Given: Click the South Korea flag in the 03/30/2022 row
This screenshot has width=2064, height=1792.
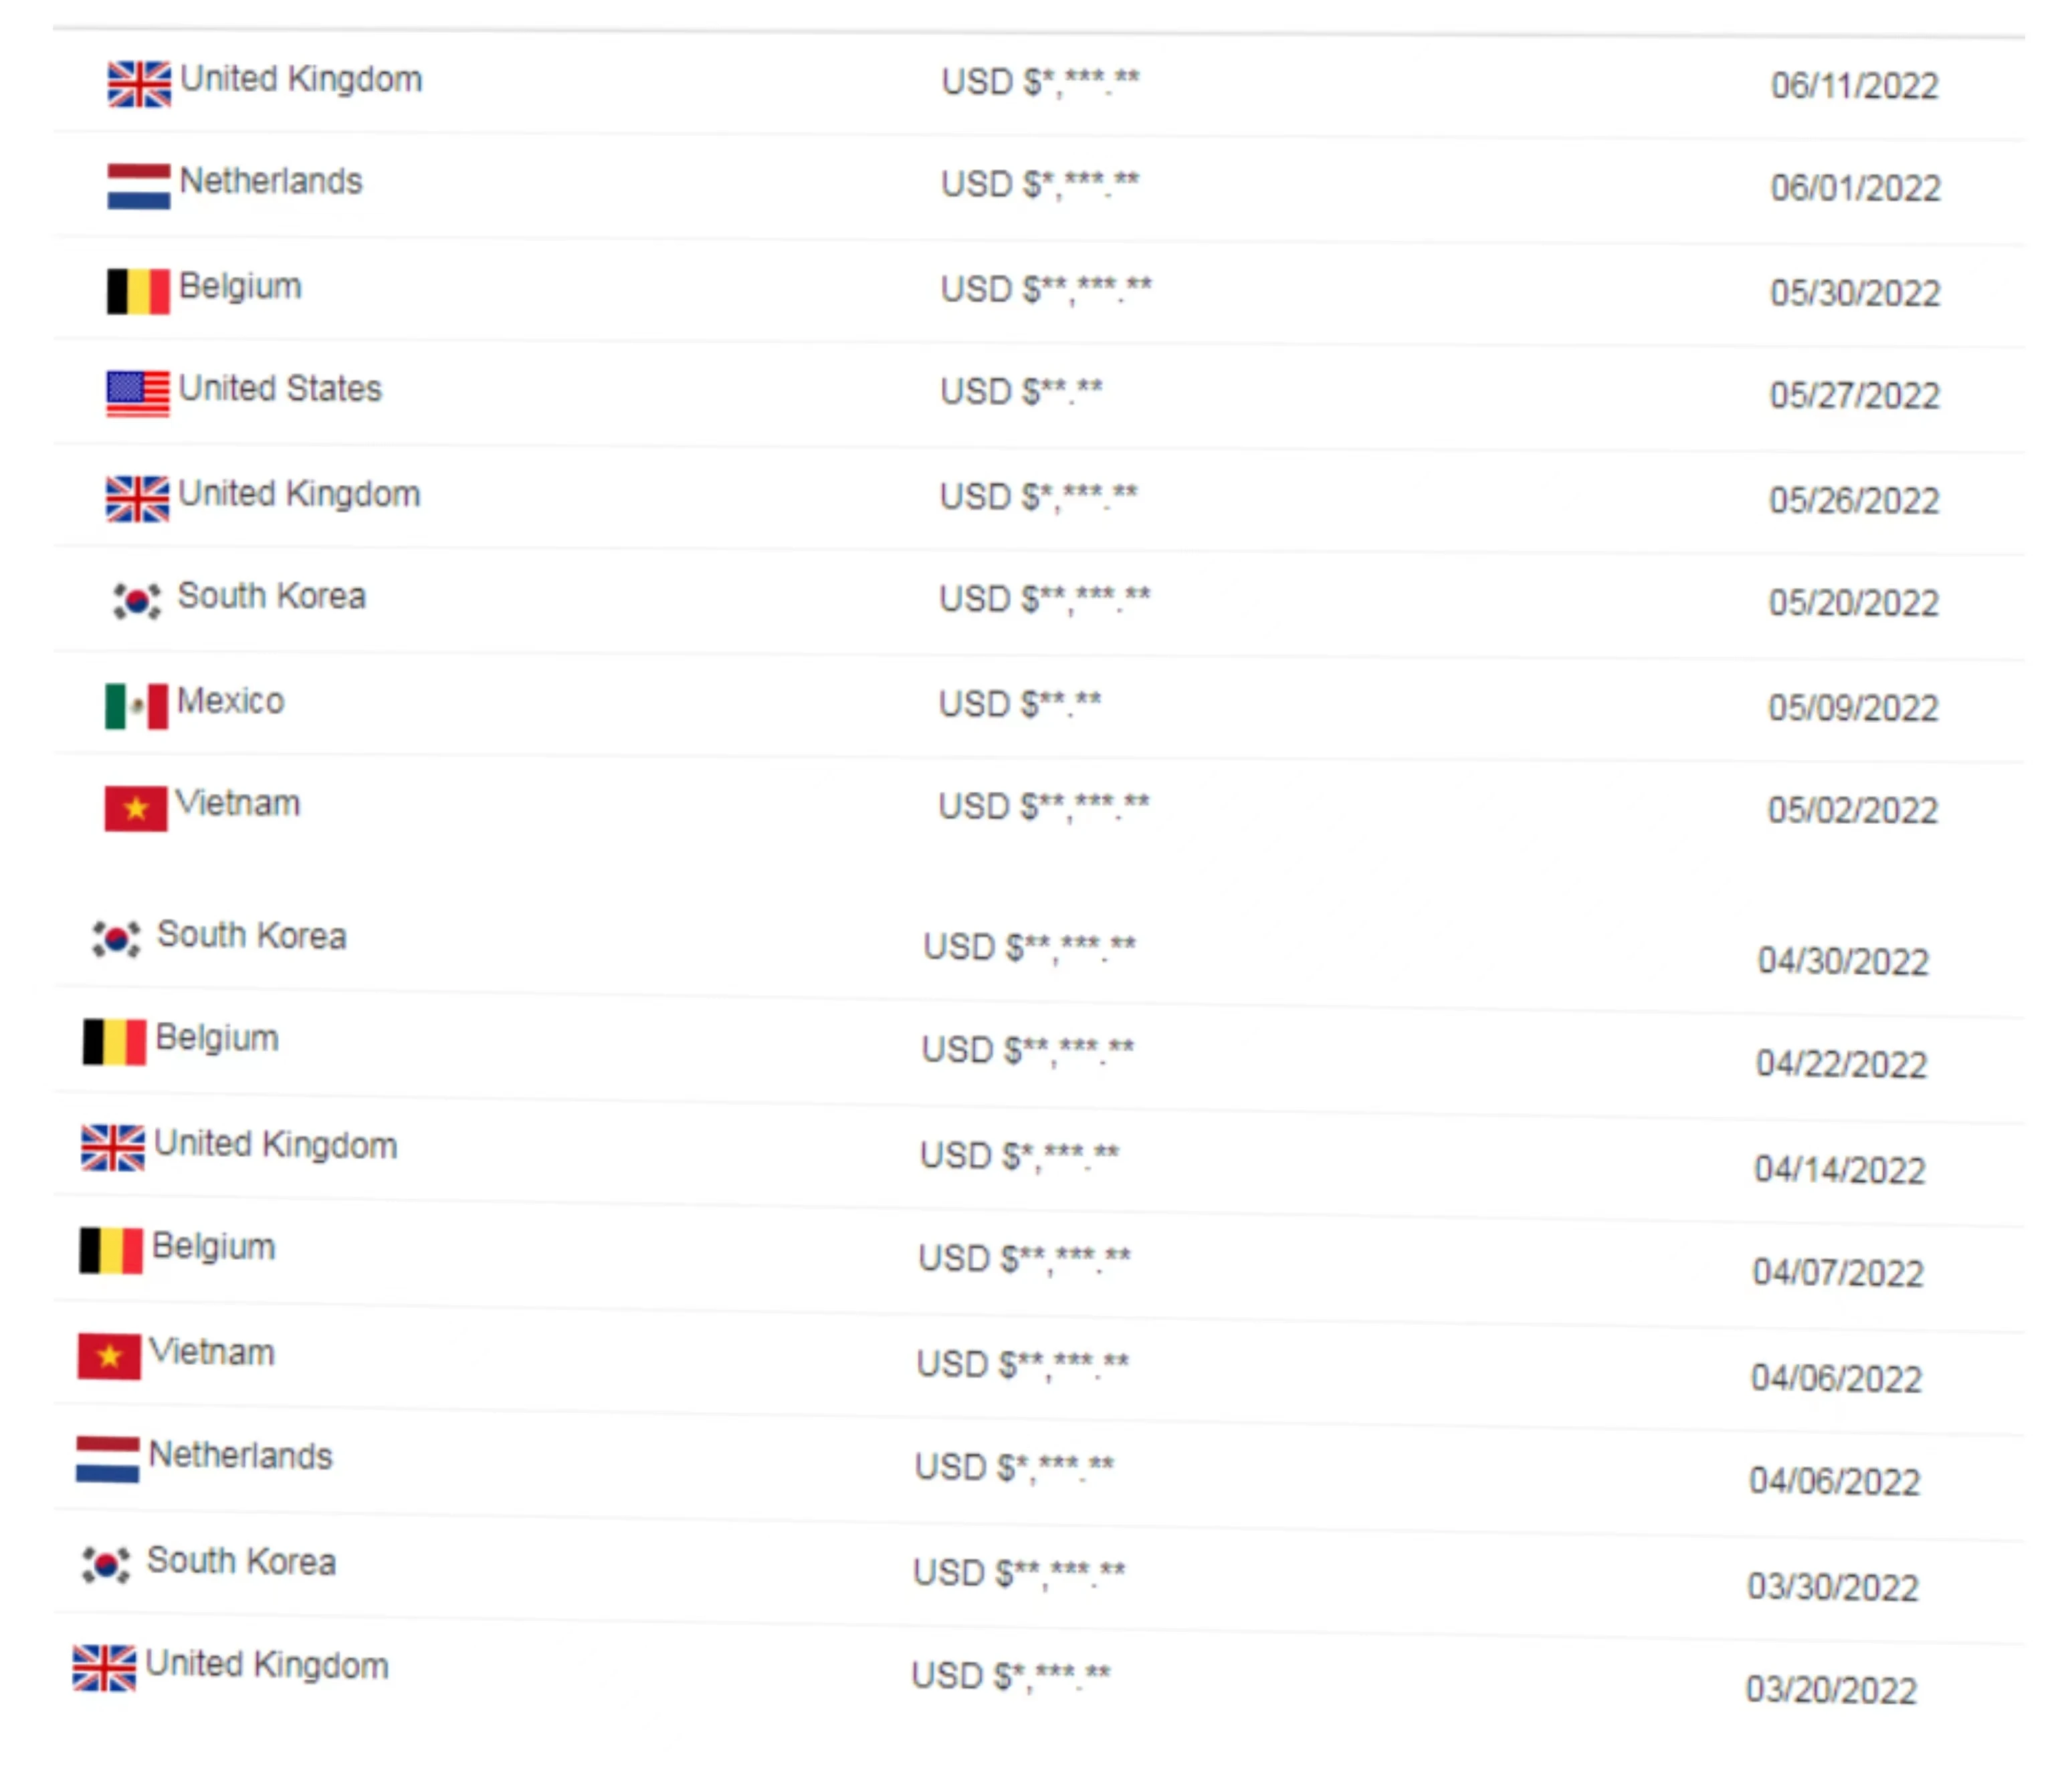Looking at the screenshot, I should [x=106, y=1565].
